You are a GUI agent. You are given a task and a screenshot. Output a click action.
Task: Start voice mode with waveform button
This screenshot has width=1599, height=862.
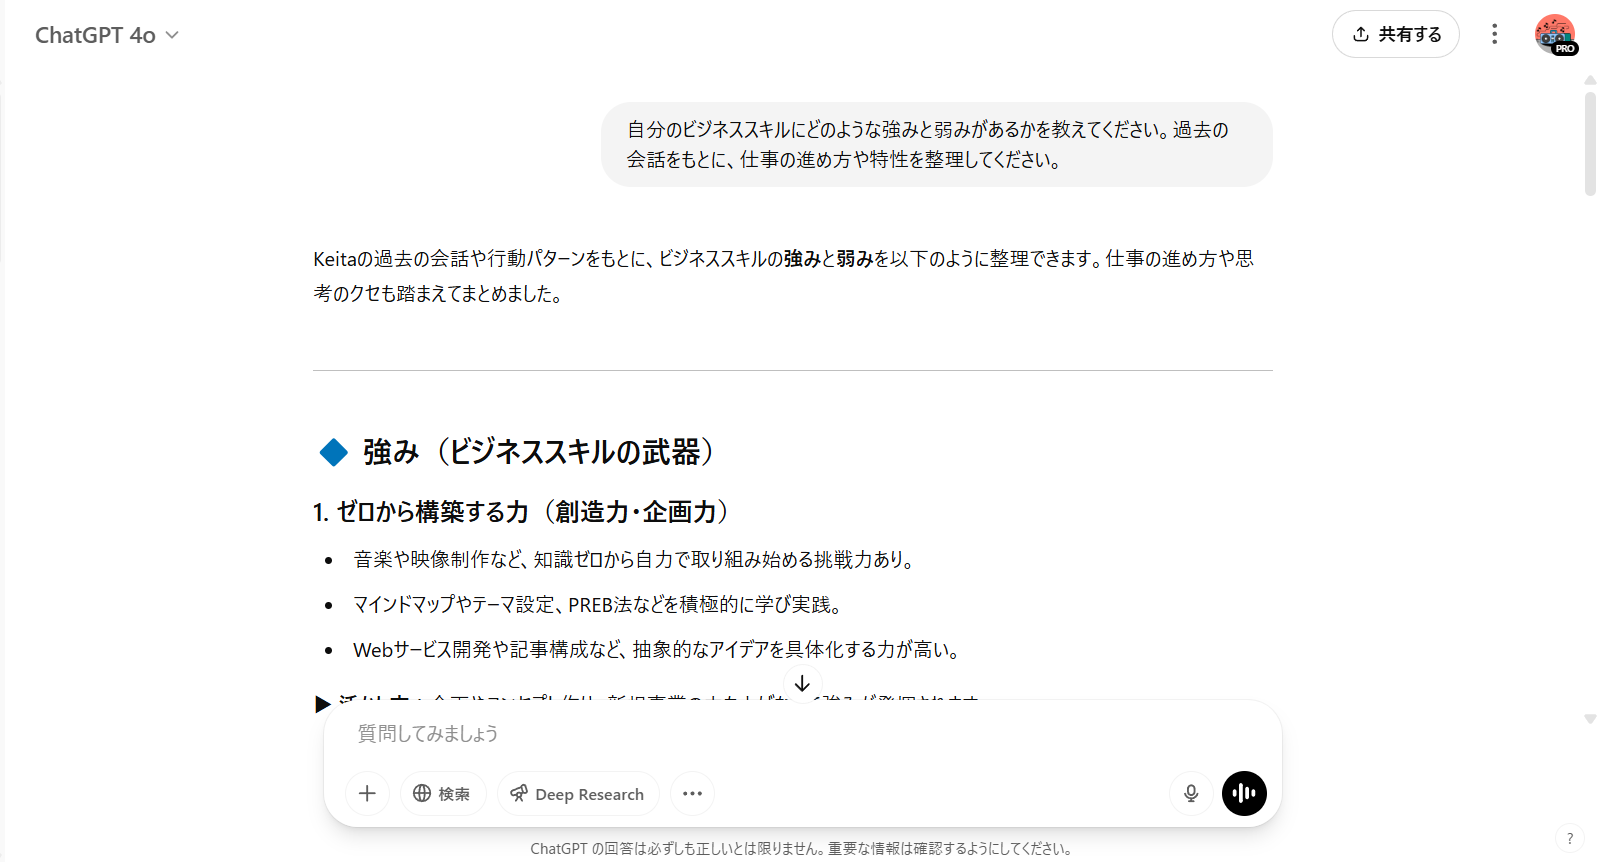click(1244, 793)
